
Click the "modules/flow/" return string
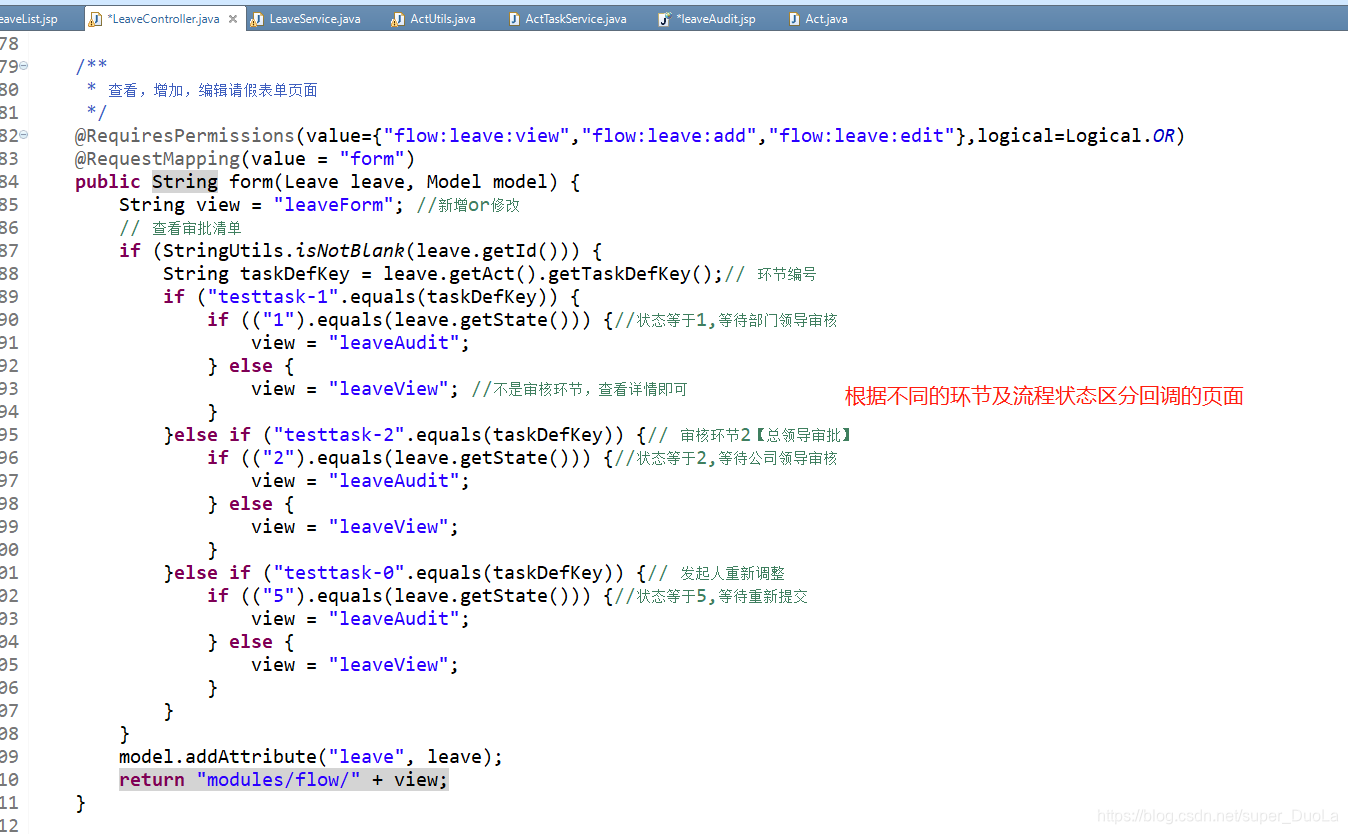[279, 779]
